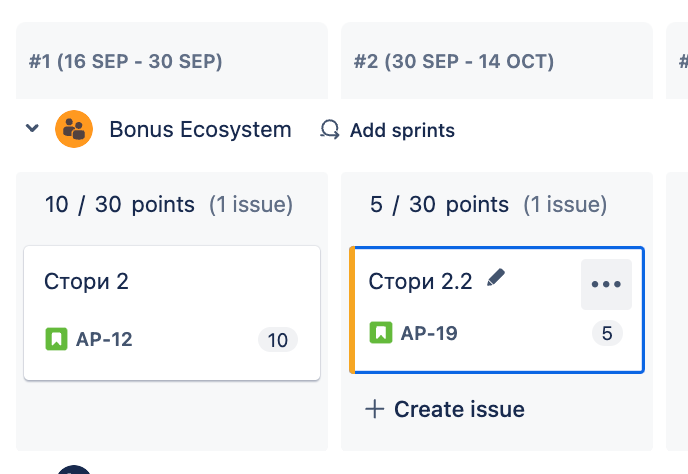This screenshot has width=688, height=474.
Task: Click the 10 / 30 points capacity label
Action: [x=120, y=205]
